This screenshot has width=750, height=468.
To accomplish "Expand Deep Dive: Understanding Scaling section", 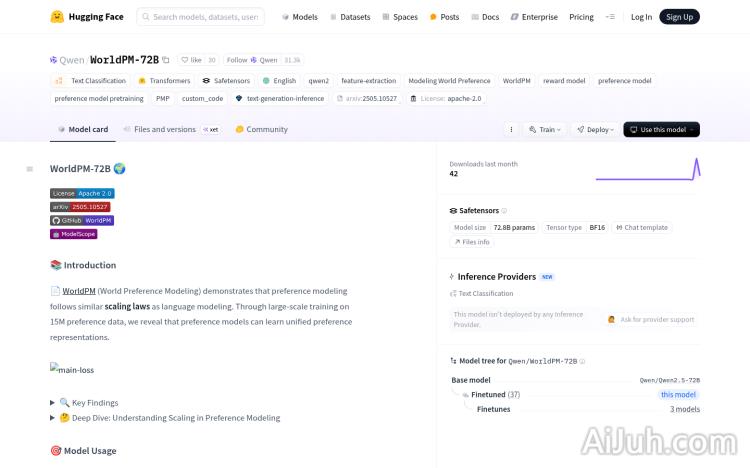I will point(53,418).
